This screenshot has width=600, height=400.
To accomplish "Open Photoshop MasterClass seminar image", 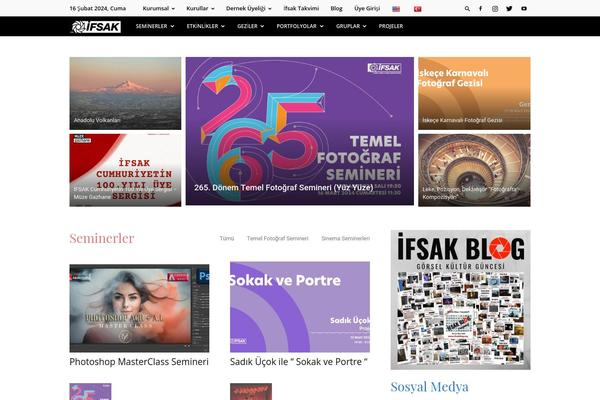I will pyautogui.click(x=139, y=308).
